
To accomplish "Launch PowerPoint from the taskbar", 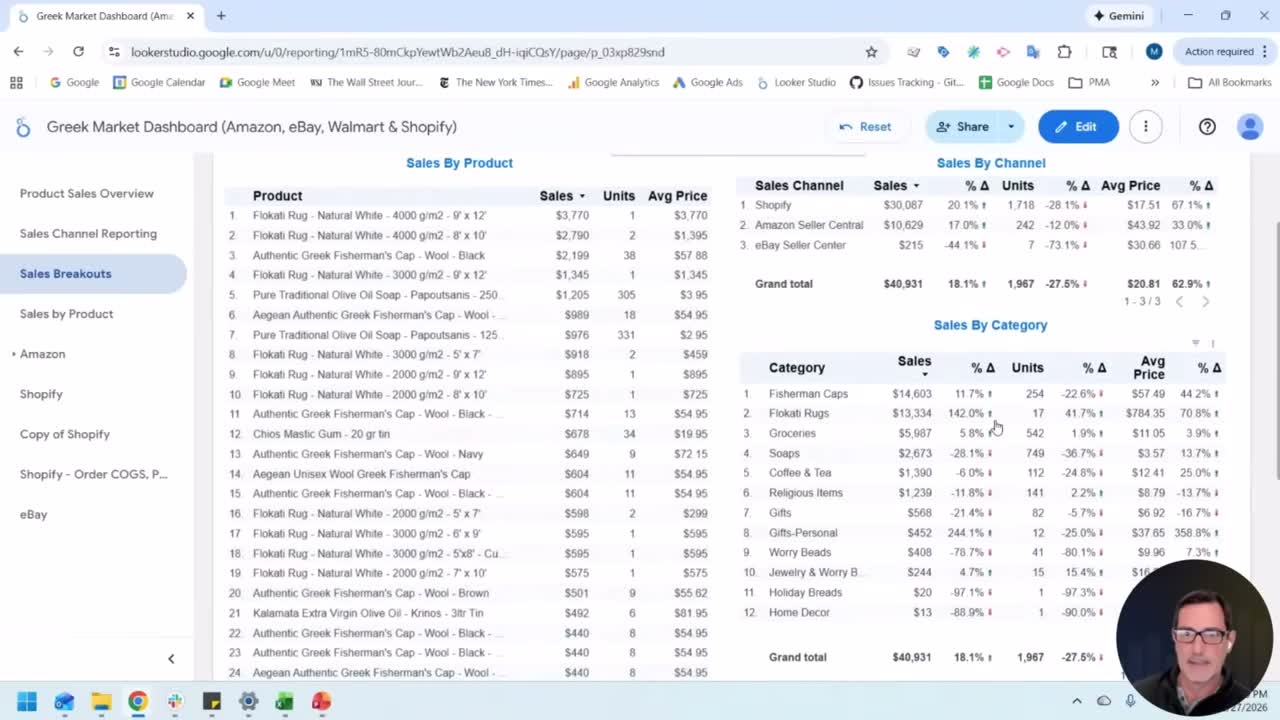I will click(320, 702).
